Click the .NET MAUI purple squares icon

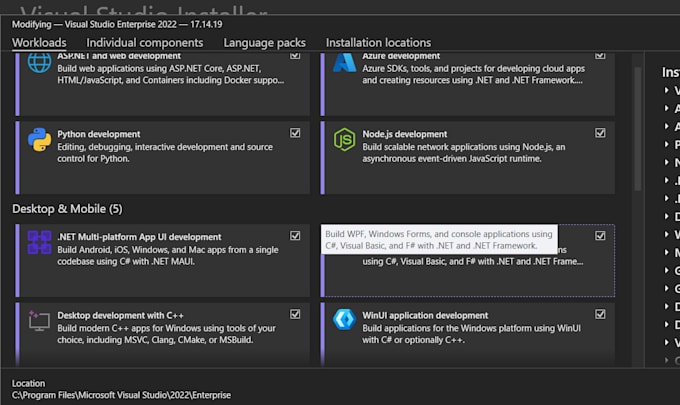(39, 242)
